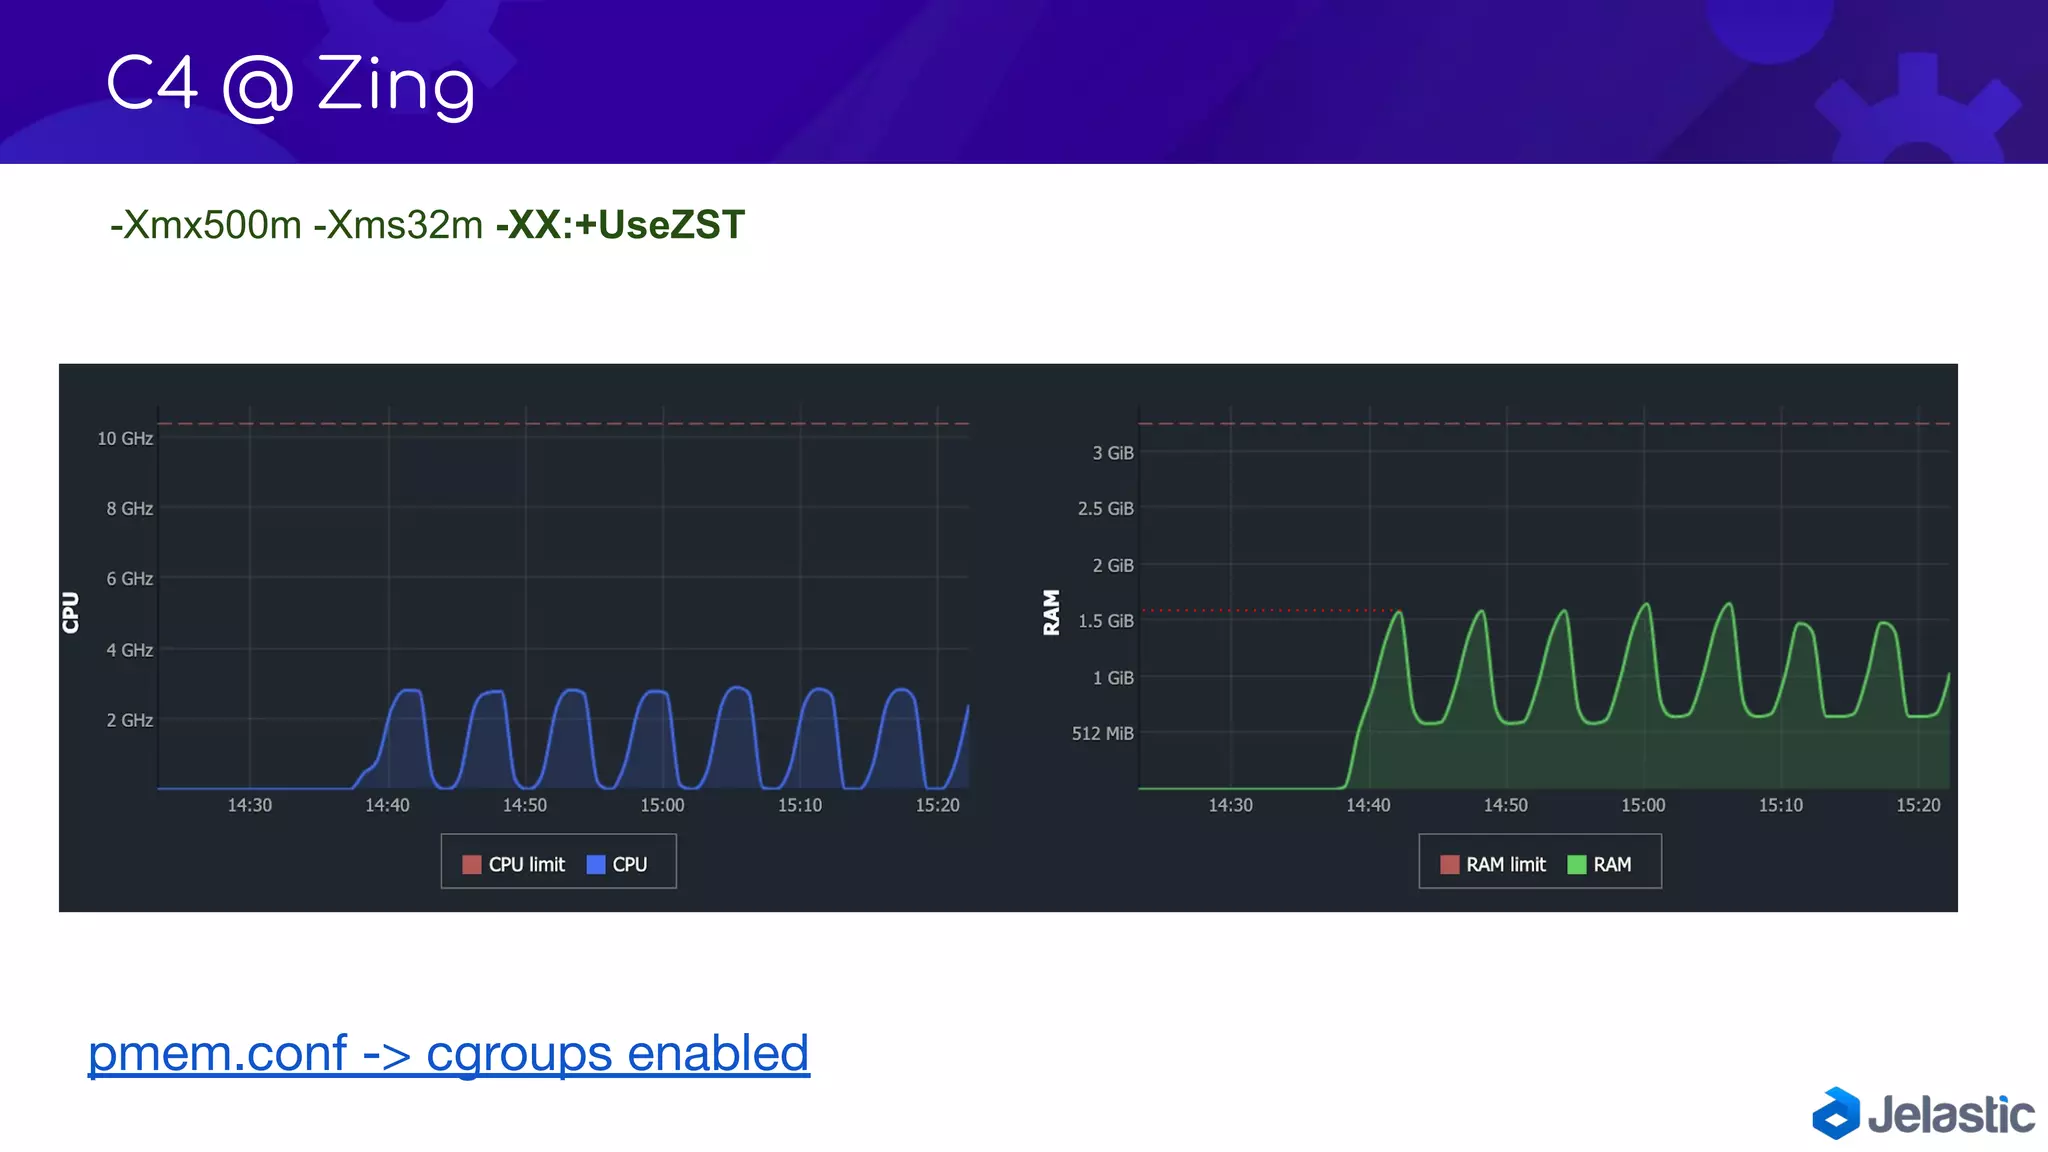Toggle the CPU limit series label
The width and height of the screenshot is (2048, 1152).
click(527, 865)
